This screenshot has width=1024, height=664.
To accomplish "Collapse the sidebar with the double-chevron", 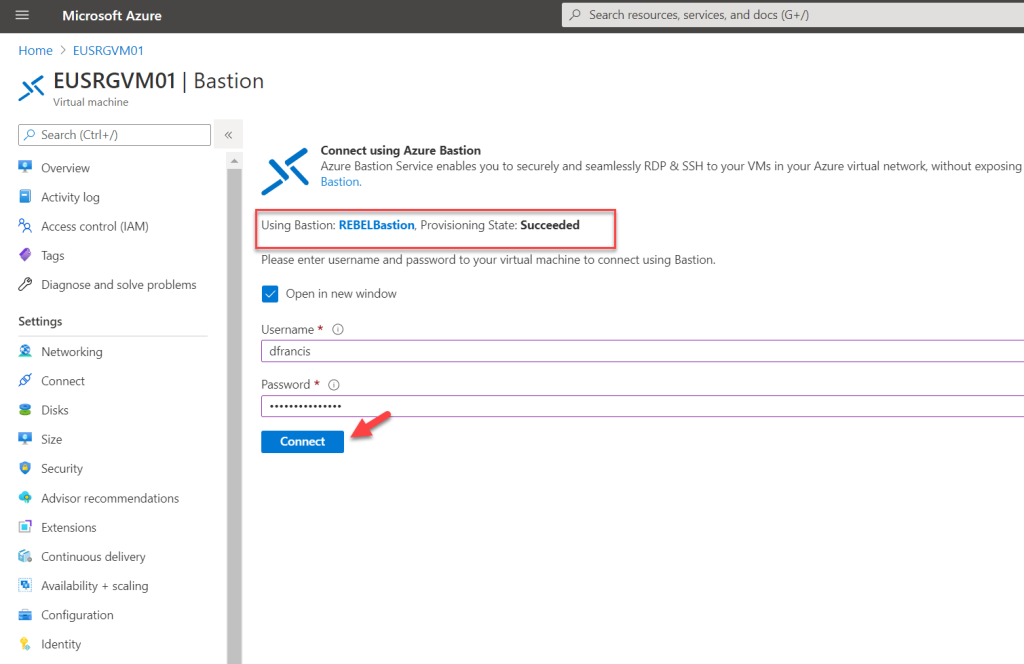I will point(228,133).
